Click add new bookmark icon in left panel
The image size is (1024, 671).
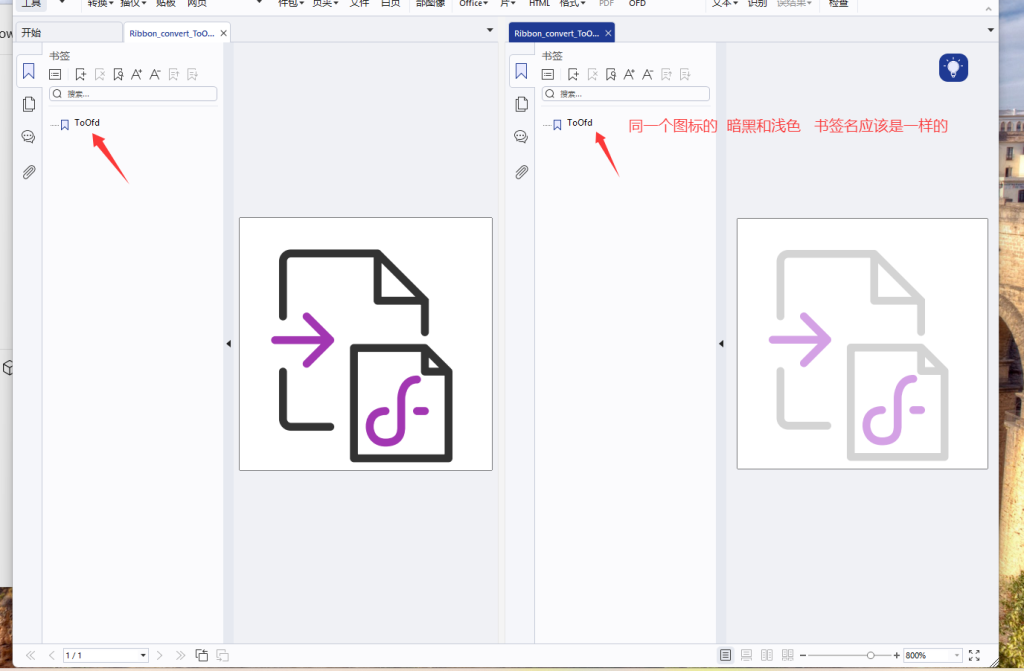pos(80,74)
